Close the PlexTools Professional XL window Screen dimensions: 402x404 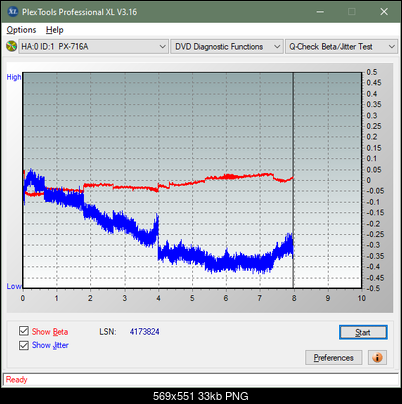384,12
